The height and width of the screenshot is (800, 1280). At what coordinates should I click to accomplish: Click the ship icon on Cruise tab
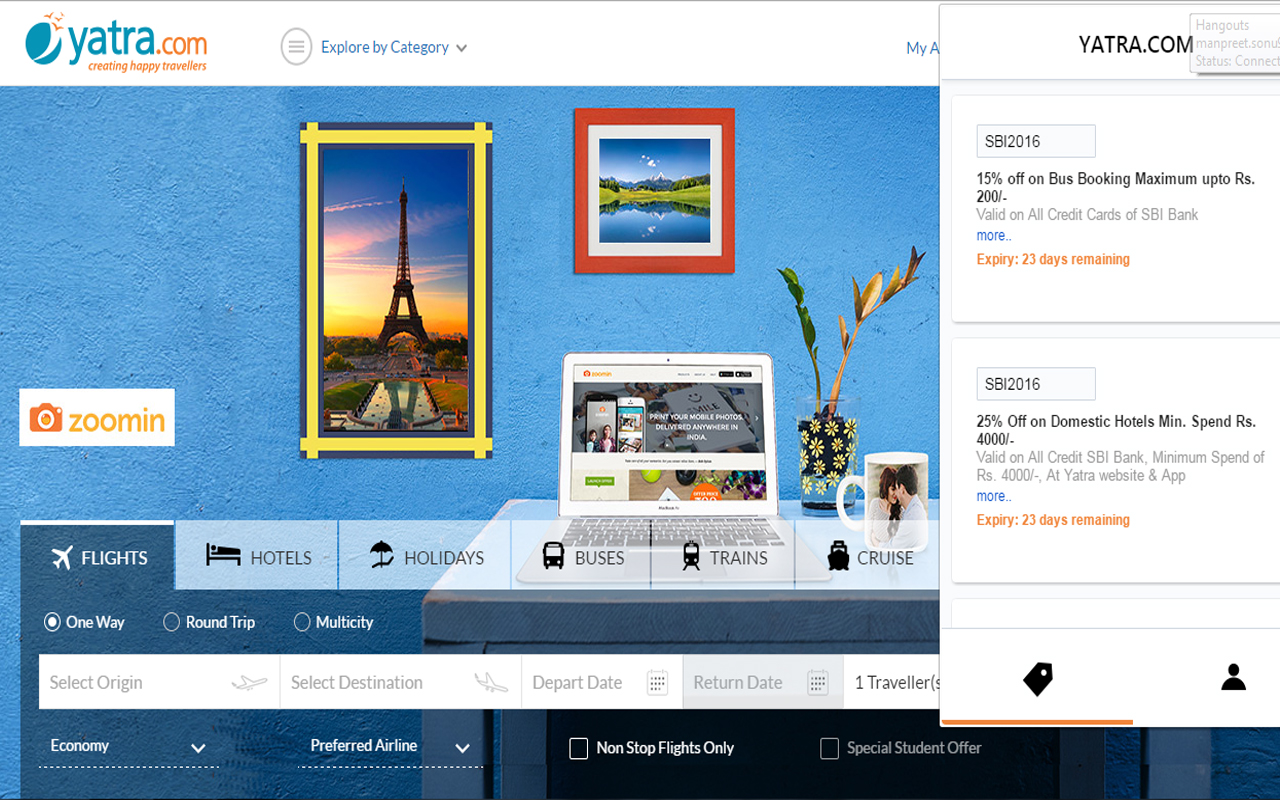tap(838, 555)
